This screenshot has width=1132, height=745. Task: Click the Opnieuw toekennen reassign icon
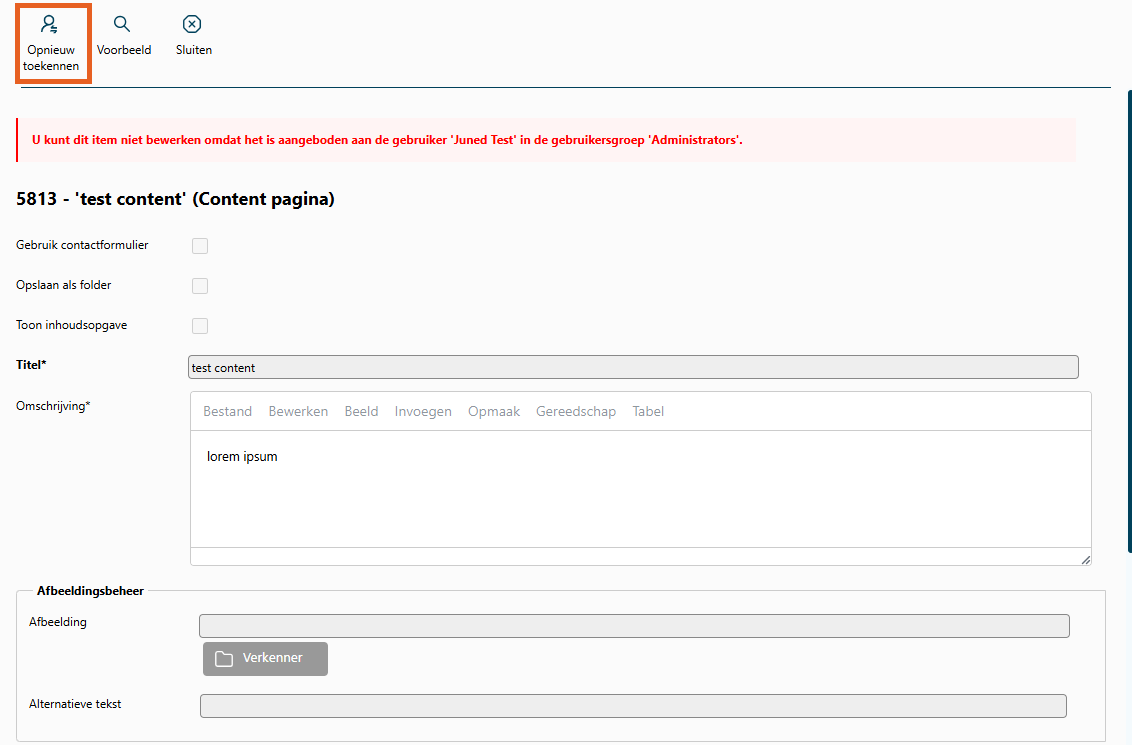50,25
